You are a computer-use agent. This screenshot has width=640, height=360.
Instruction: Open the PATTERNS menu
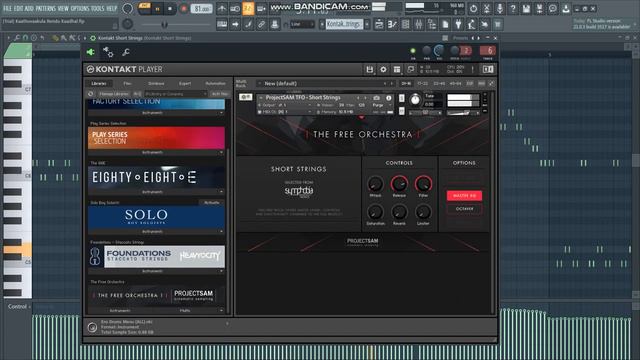[x=45, y=9]
